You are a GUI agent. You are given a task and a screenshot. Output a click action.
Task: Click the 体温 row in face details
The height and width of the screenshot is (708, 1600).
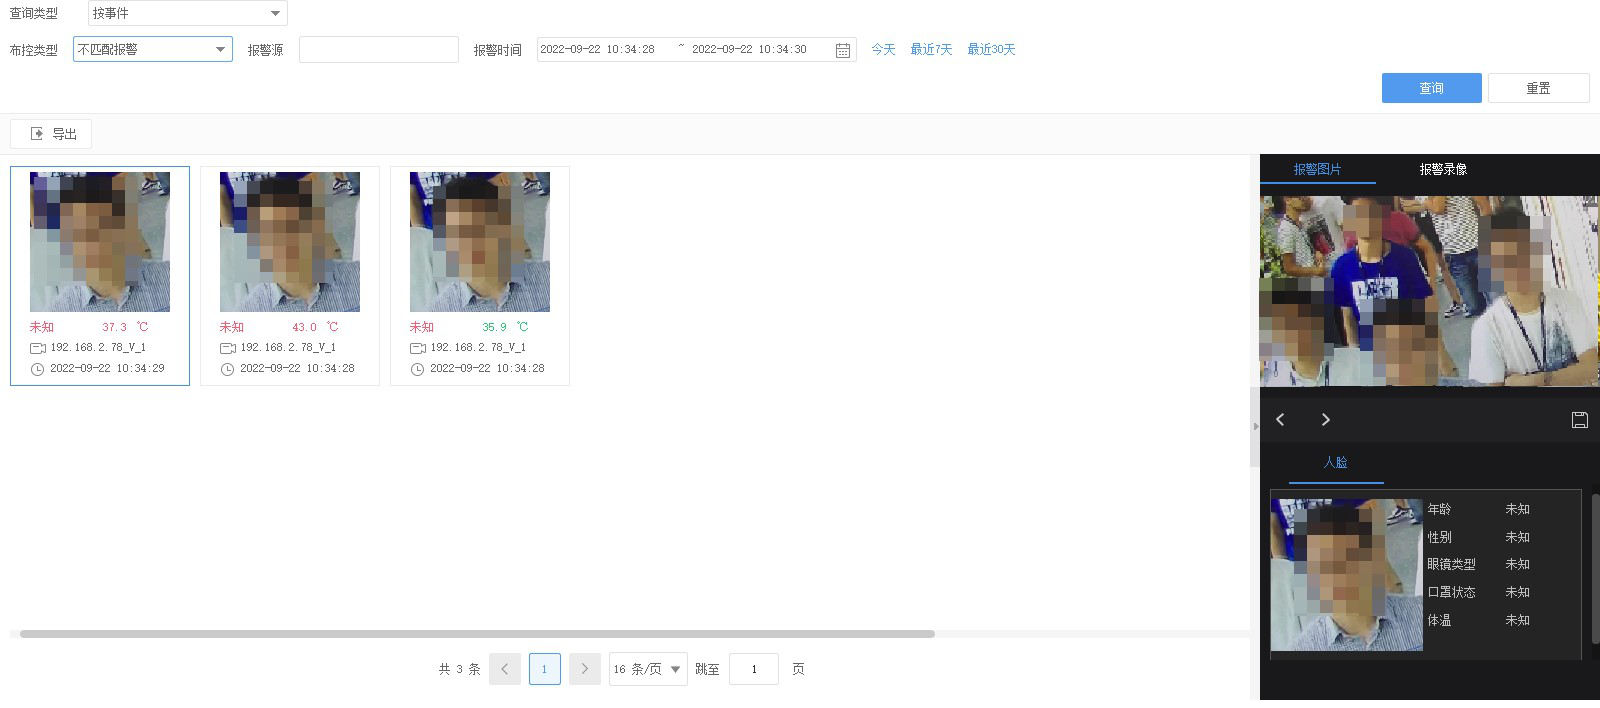pyautogui.click(x=1479, y=620)
